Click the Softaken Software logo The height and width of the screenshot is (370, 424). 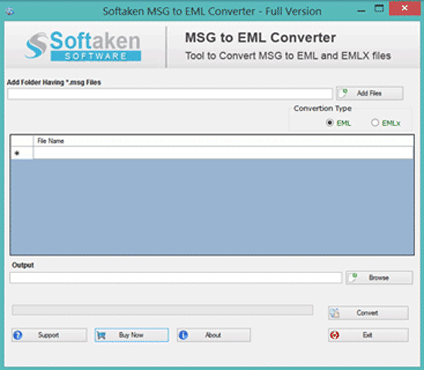(x=83, y=46)
